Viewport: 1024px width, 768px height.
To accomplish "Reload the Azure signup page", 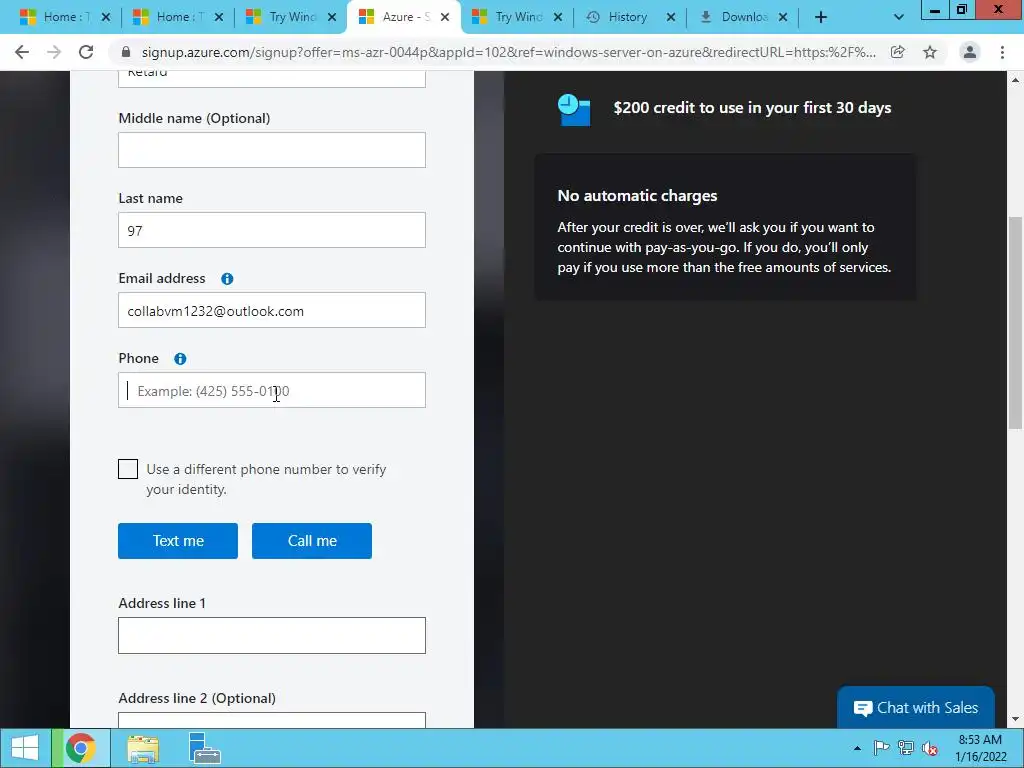I will pos(86,52).
